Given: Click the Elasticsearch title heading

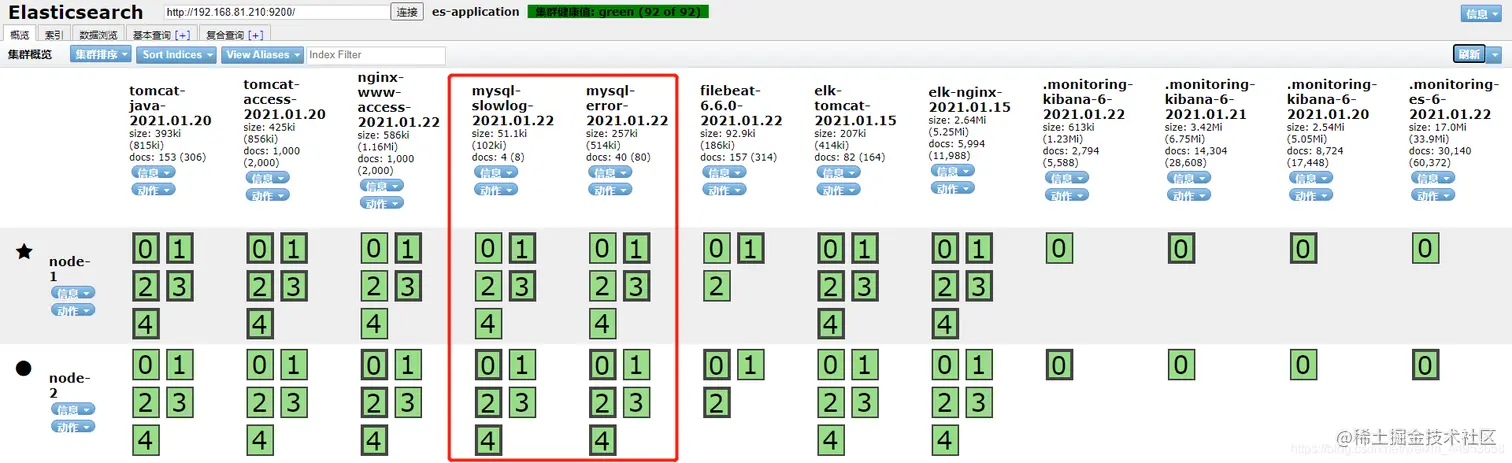Looking at the screenshot, I should (x=76, y=12).
